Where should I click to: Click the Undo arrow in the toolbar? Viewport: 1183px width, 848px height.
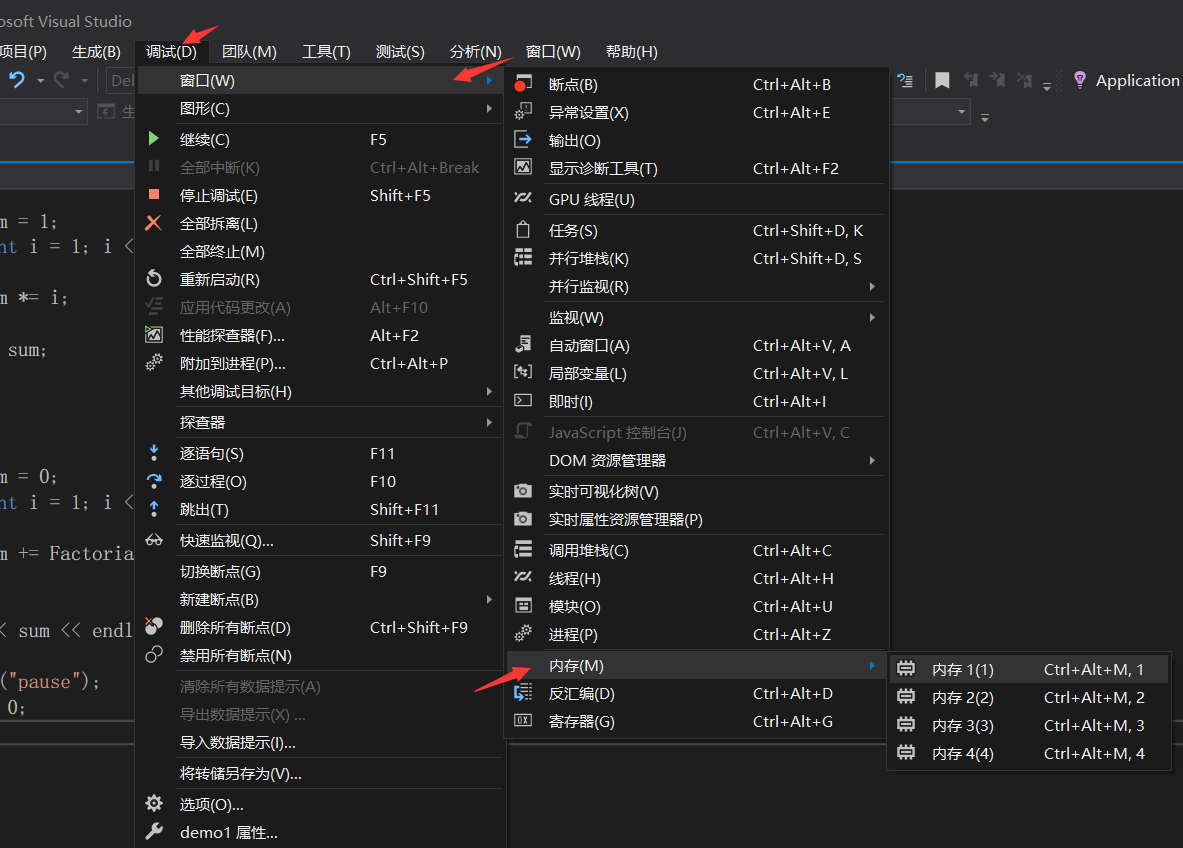[x=17, y=79]
